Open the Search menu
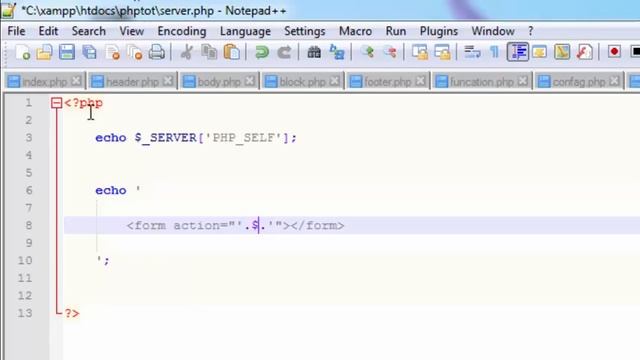This screenshot has width=640, height=360. click(x=89, y=31)
